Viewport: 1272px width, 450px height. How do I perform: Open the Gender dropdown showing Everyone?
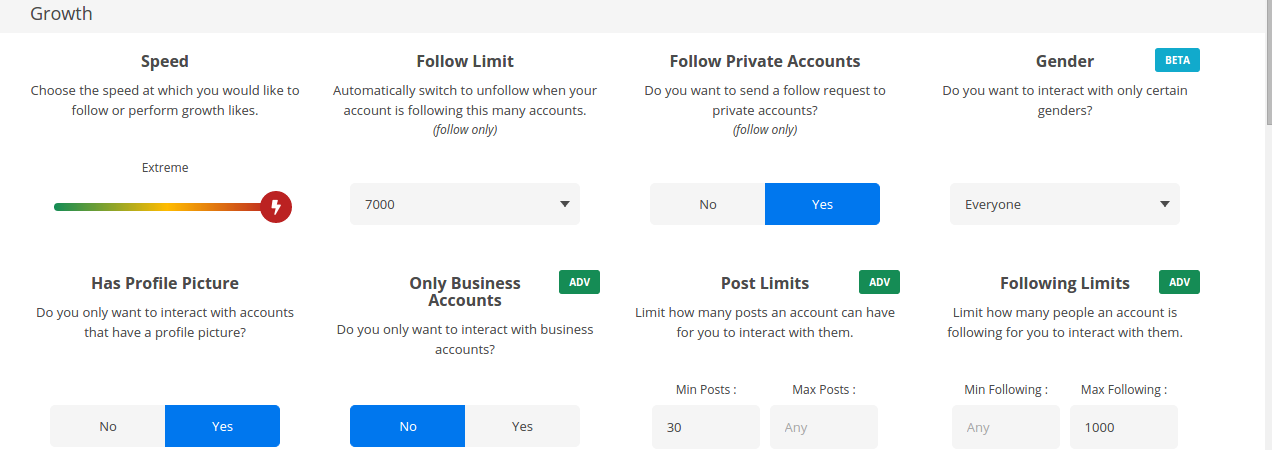[x=1065, y=204]
